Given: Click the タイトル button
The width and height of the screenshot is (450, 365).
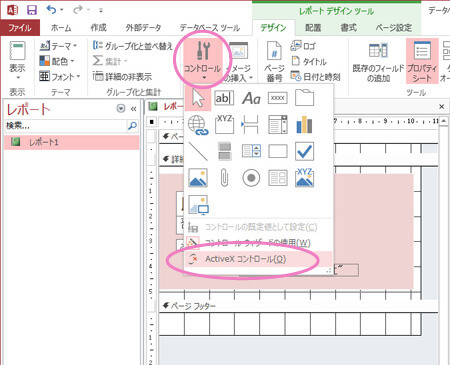Looking at the screenshot, I should click(x=309, y=61).
